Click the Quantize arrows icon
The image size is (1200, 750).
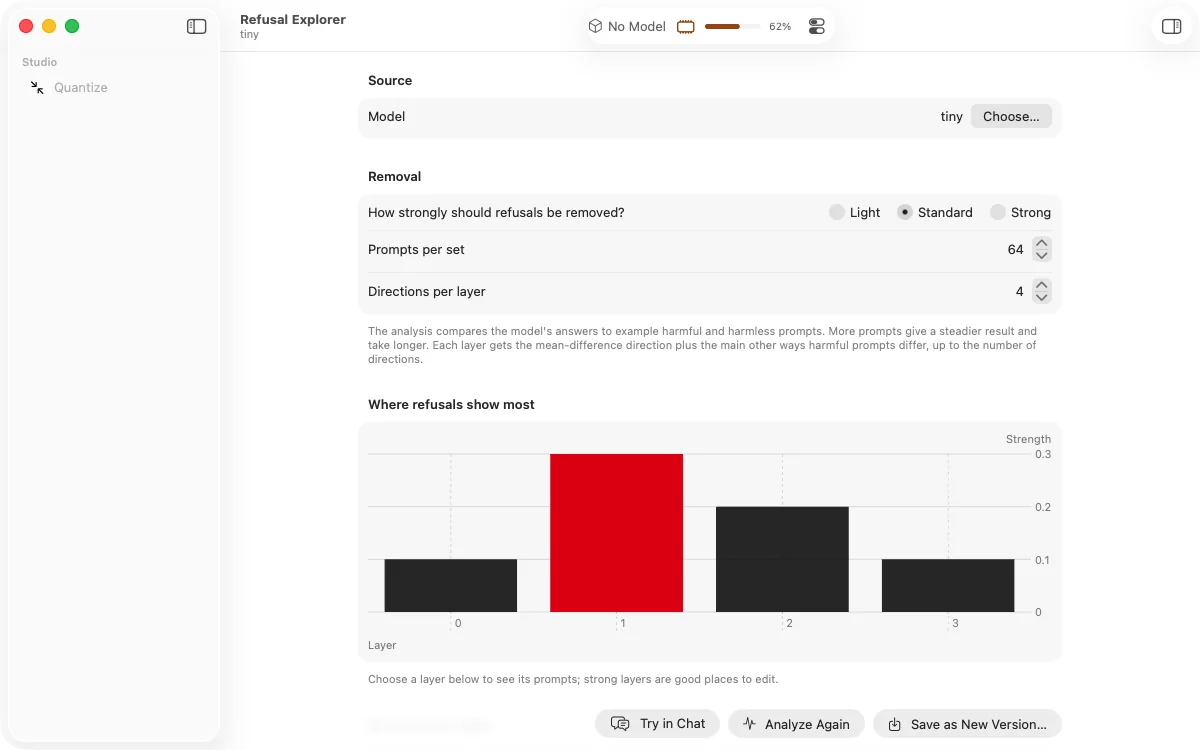coord(37,88)
